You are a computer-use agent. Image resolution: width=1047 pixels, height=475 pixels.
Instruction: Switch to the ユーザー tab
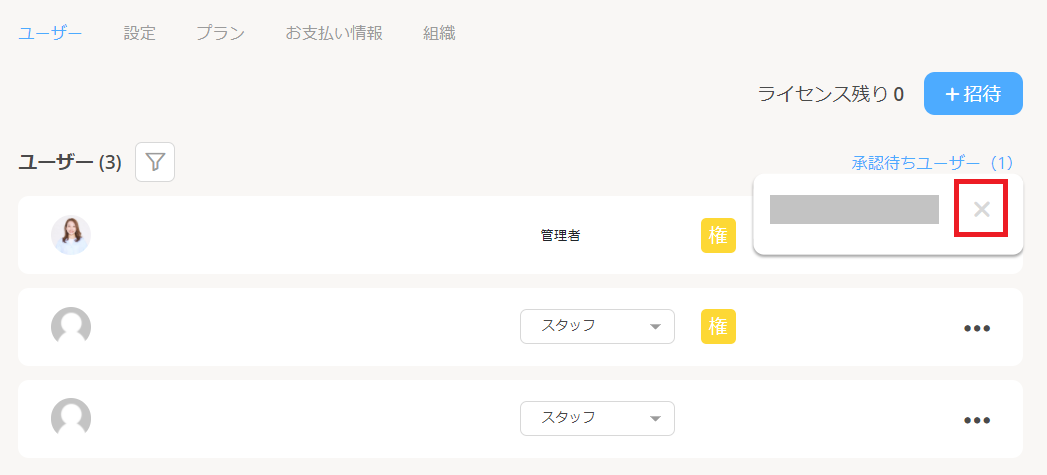pyautogui.click(x=50, y=33)
